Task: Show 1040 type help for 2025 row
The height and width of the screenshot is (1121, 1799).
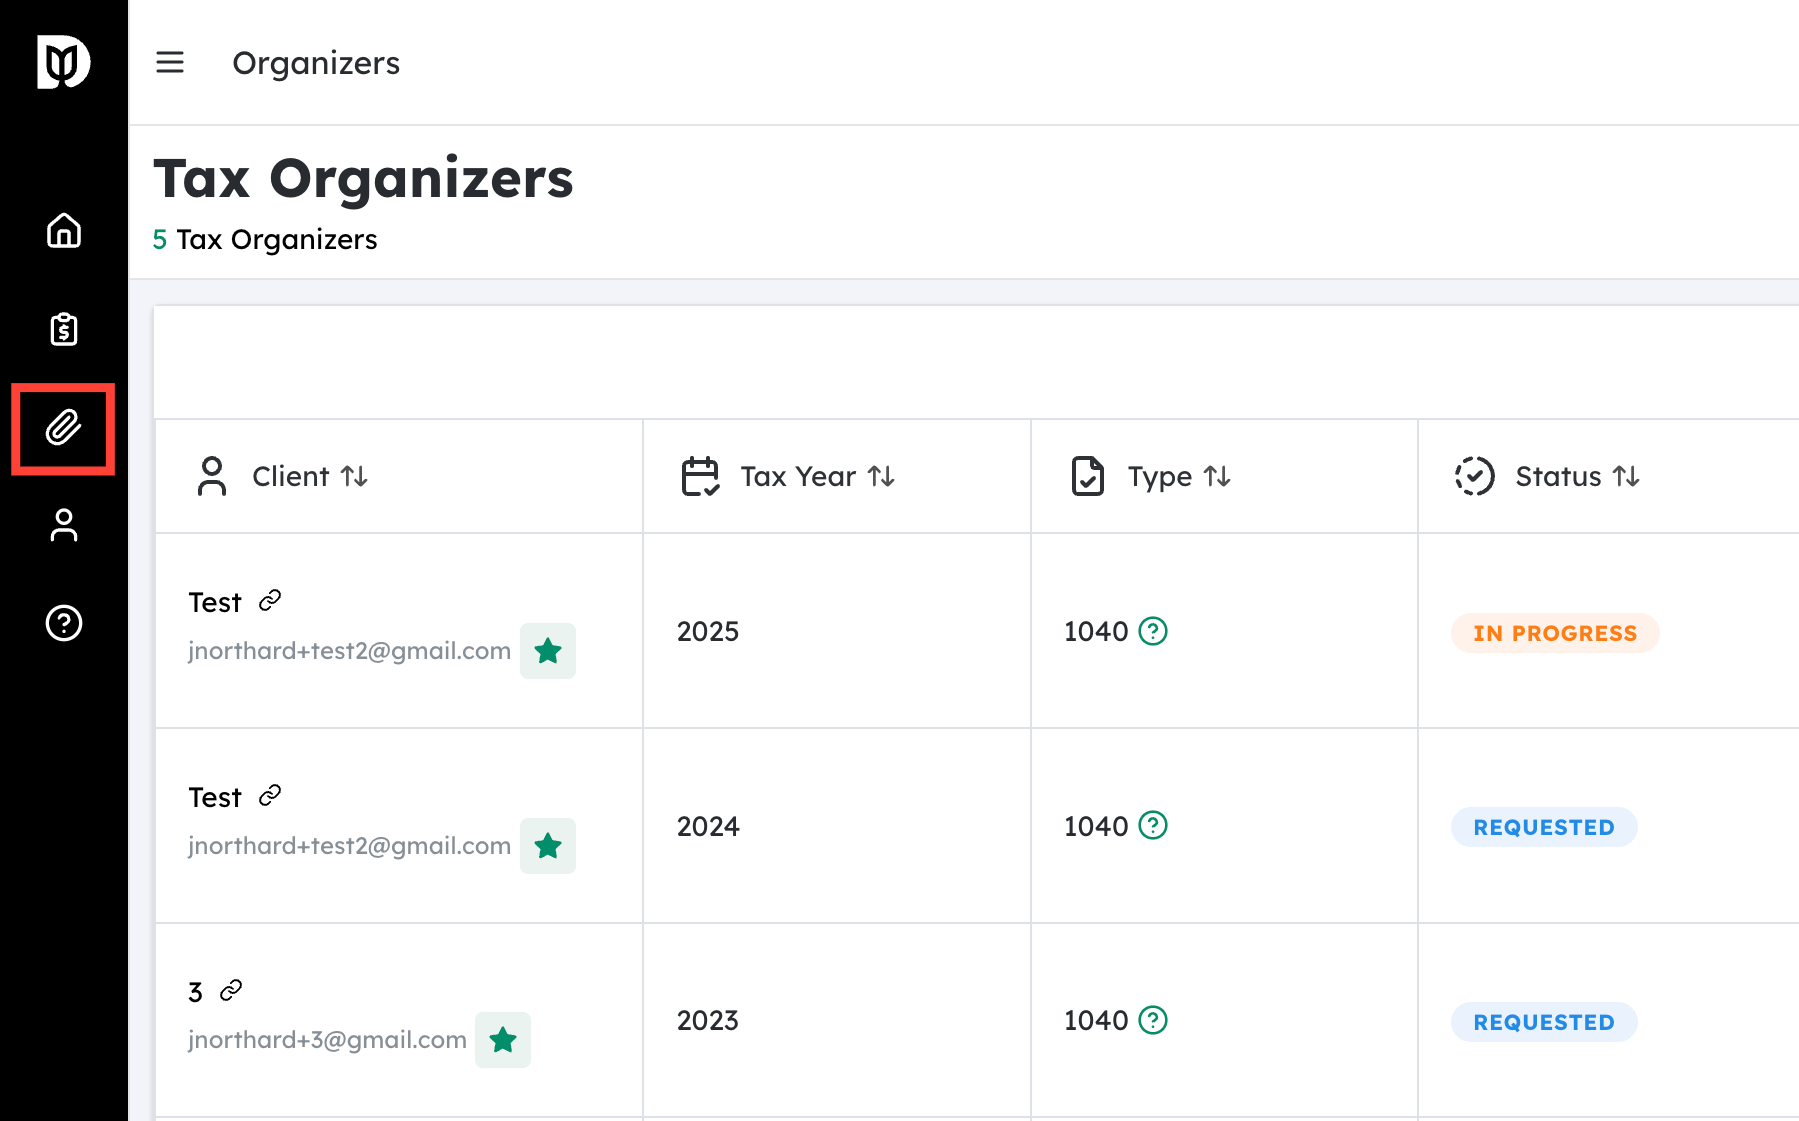Action: [x=1153, y=631]
